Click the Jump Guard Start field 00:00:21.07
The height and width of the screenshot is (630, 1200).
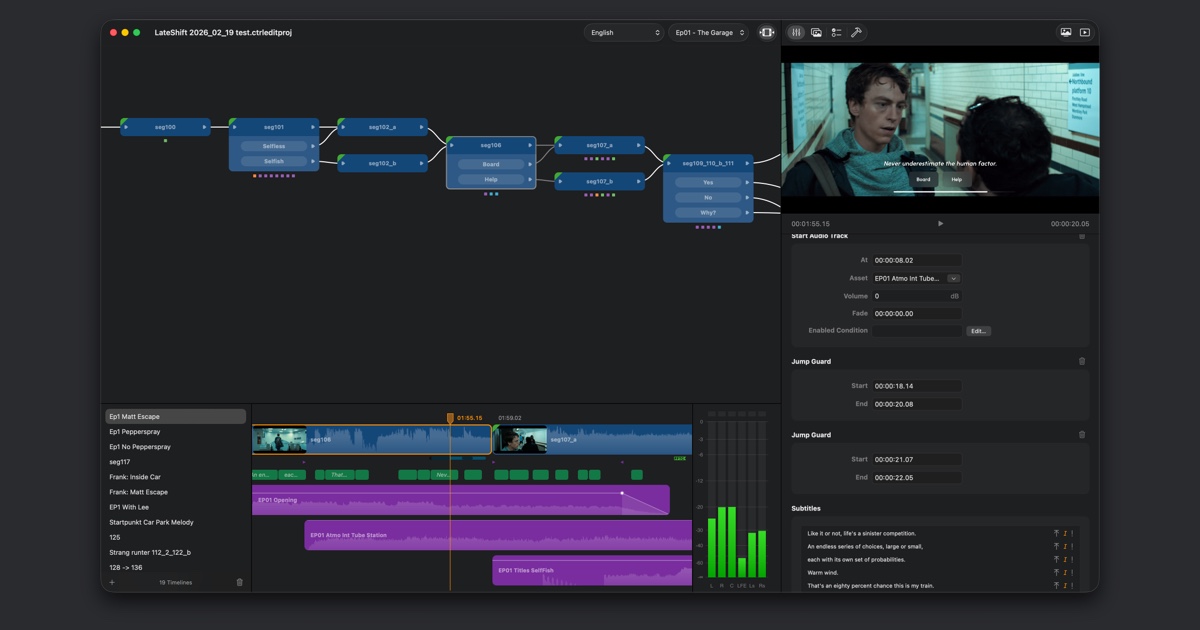click(x=916, y=460)
